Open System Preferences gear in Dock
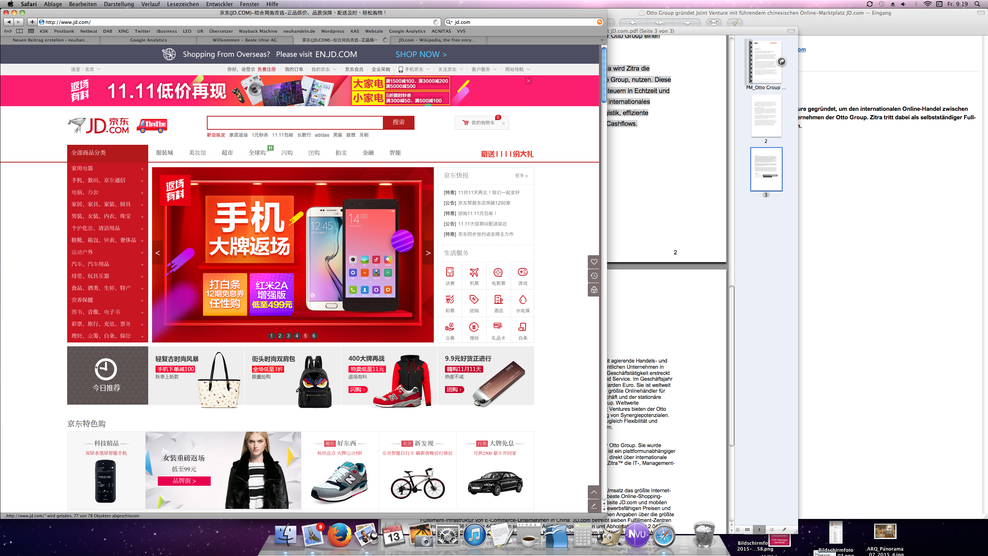988x556 pixels. (447, 536)
